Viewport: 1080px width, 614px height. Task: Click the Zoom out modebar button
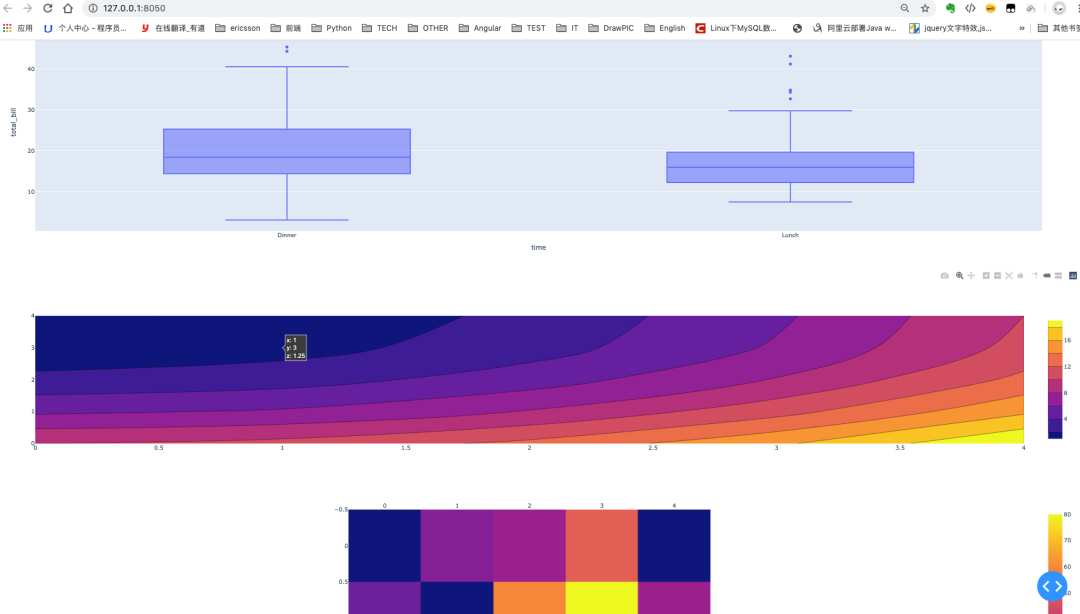[997, 276]
